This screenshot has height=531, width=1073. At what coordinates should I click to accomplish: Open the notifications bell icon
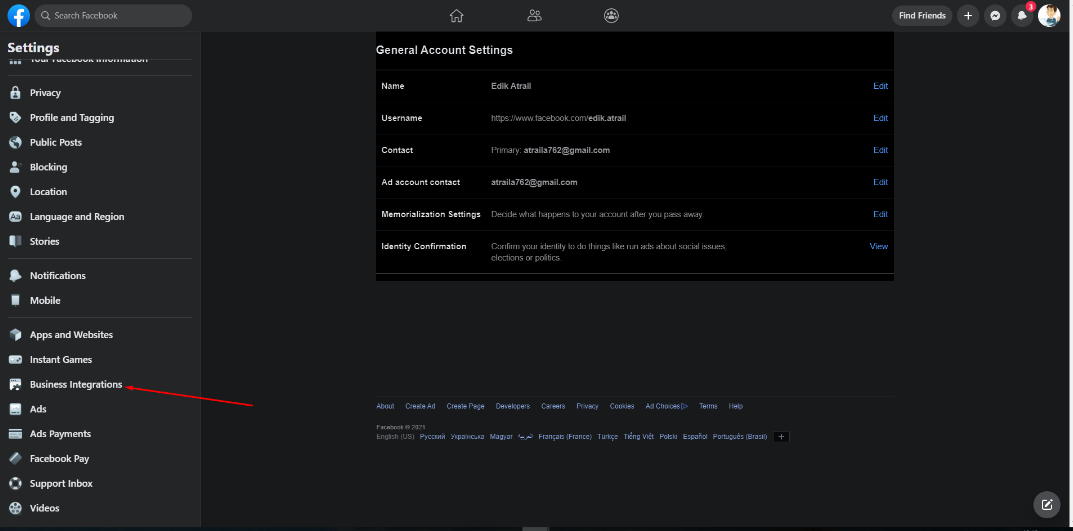pyautogui.click(x=1022, y=16)
